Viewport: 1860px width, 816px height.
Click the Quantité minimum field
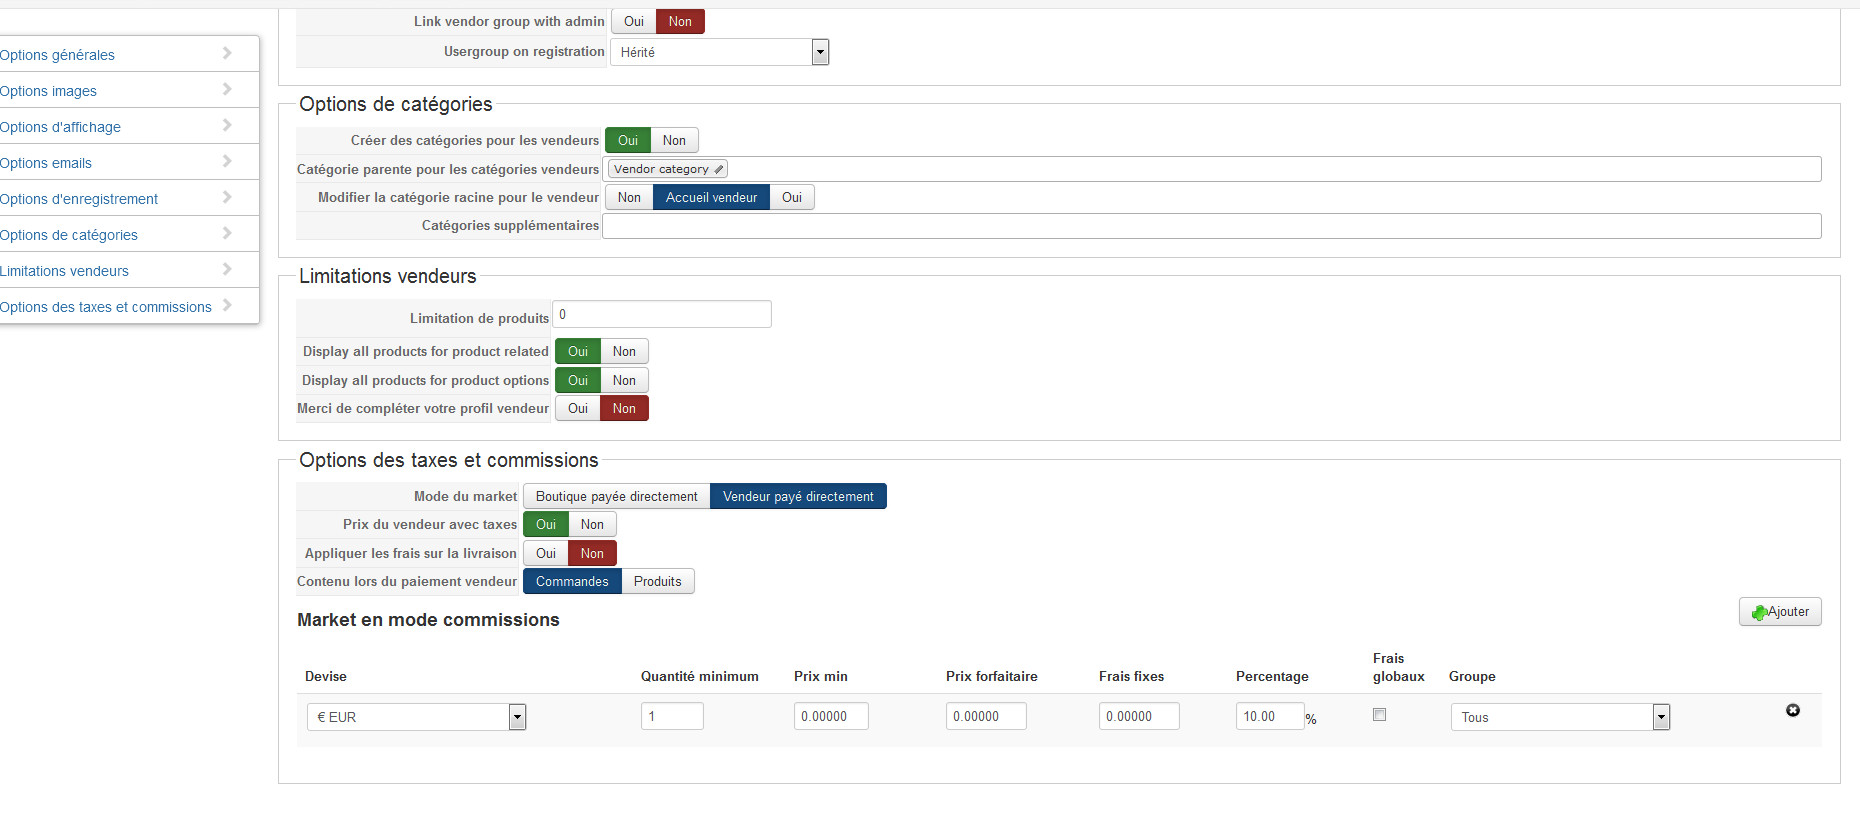672,716
